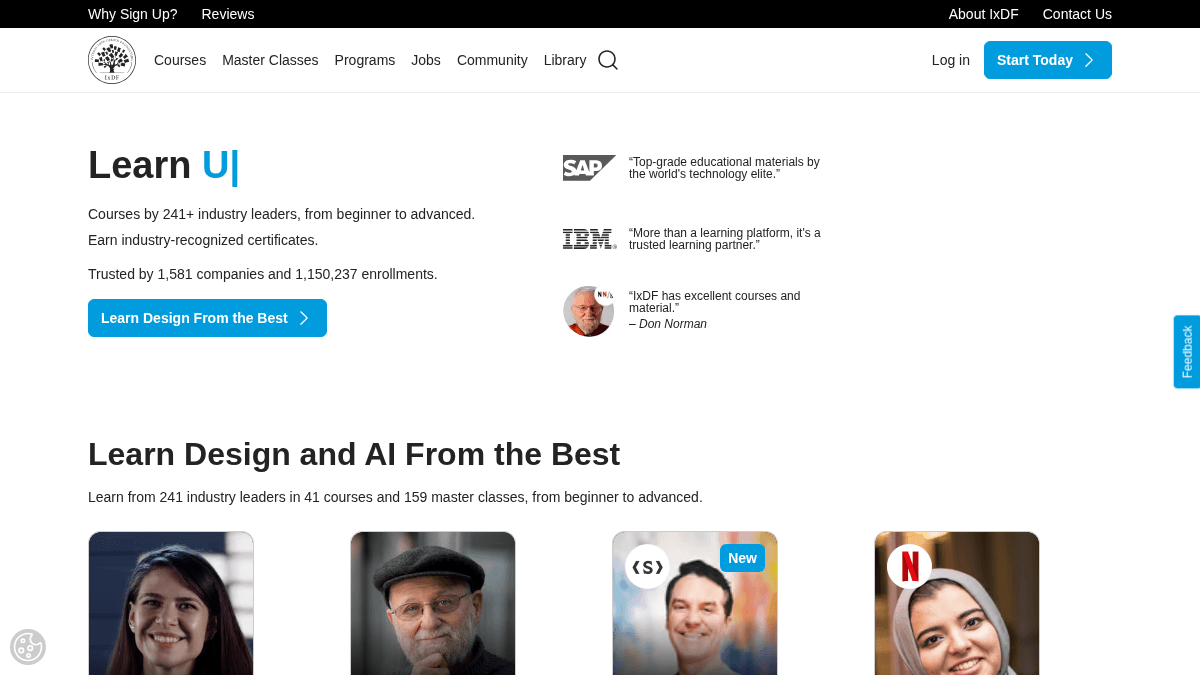Click Don Norman's avatar photo
The width and height of the screenshot is (1200, 675).
coord(589,311)
